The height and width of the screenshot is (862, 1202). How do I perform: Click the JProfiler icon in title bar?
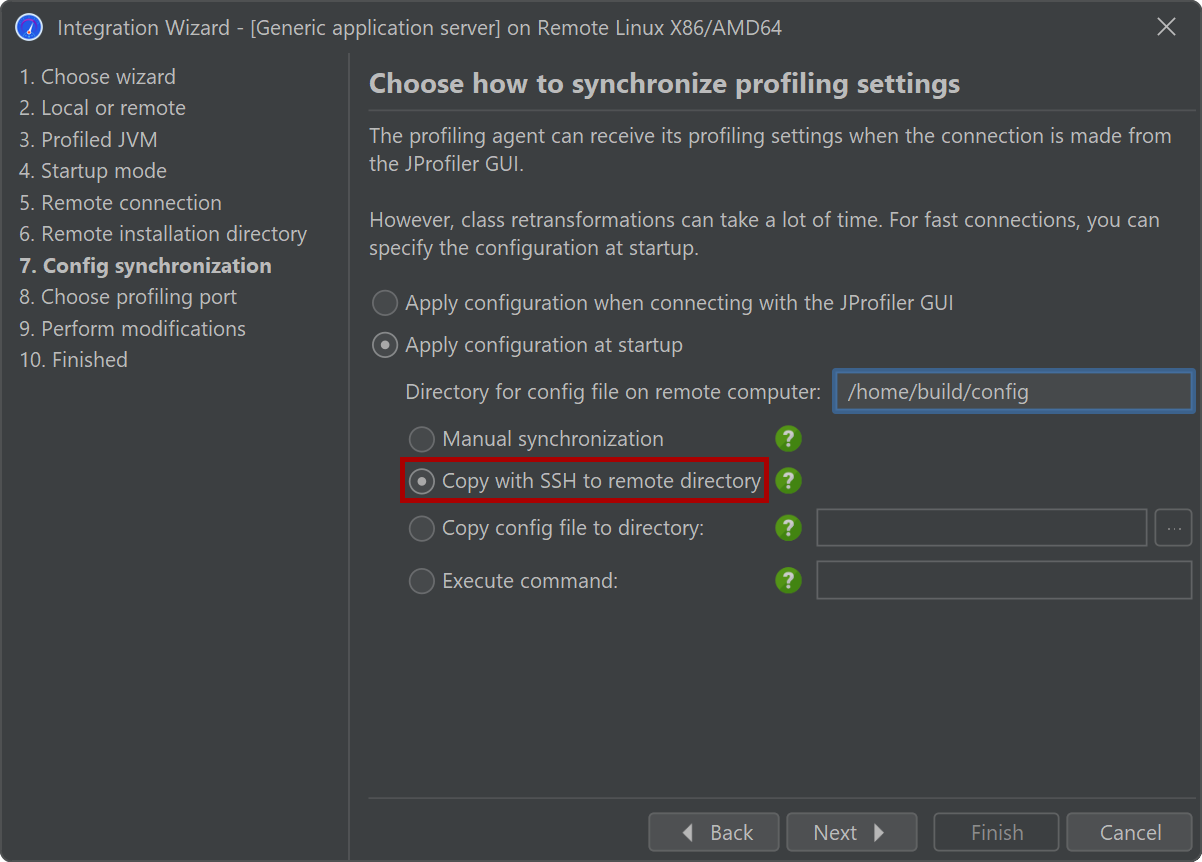29,28
